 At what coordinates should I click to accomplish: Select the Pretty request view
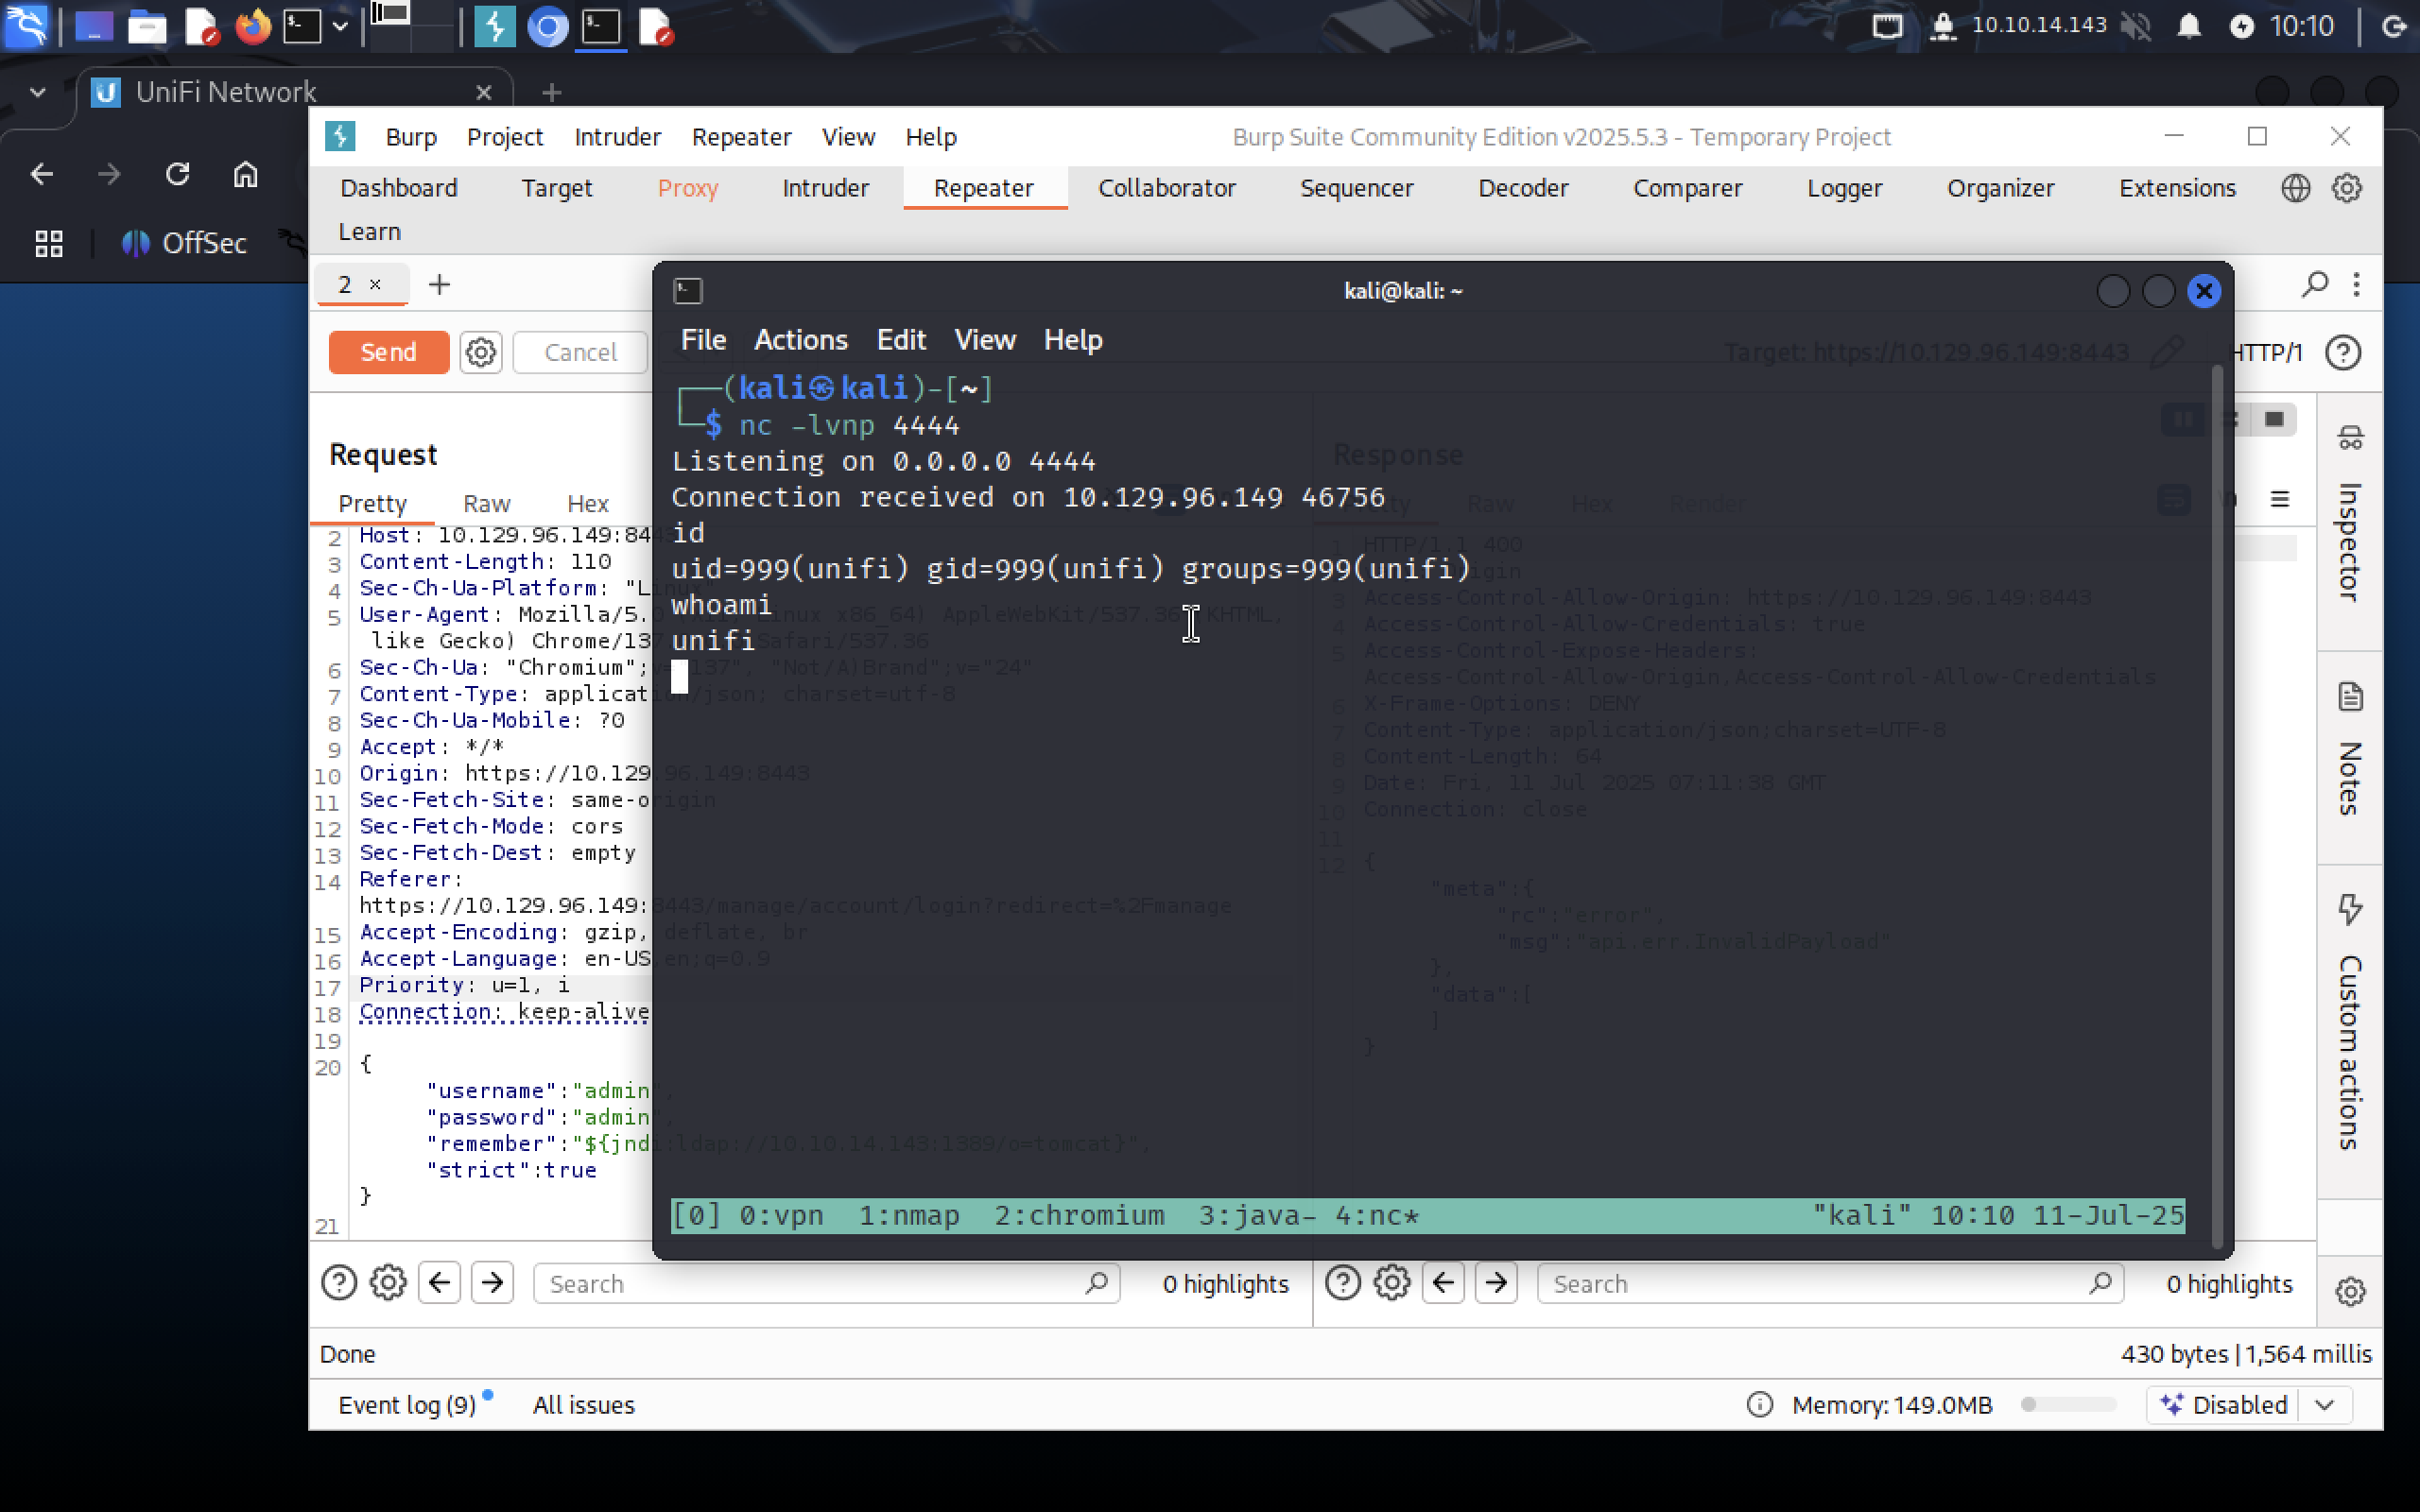(372, 504)
